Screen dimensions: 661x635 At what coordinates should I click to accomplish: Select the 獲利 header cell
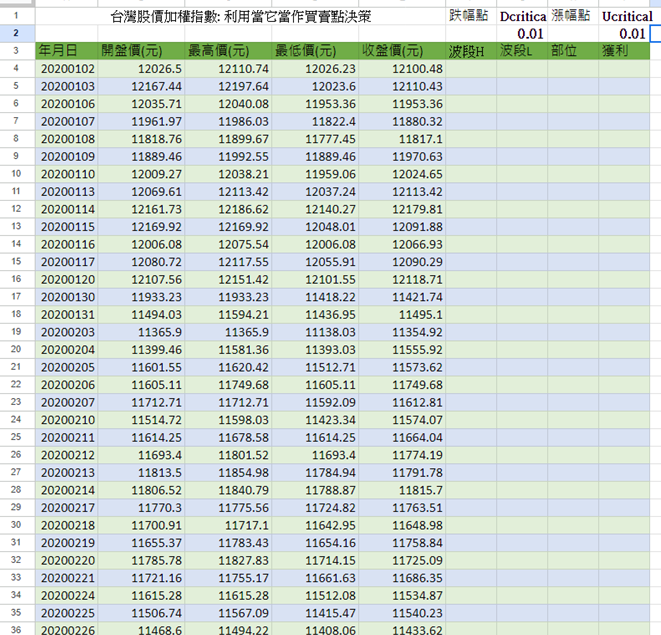click(624, 51)
